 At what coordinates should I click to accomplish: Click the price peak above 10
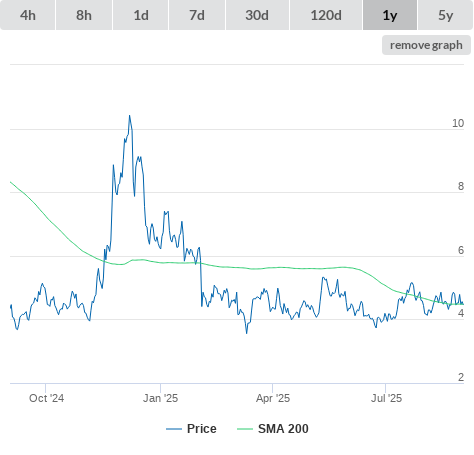coord(130,116)
